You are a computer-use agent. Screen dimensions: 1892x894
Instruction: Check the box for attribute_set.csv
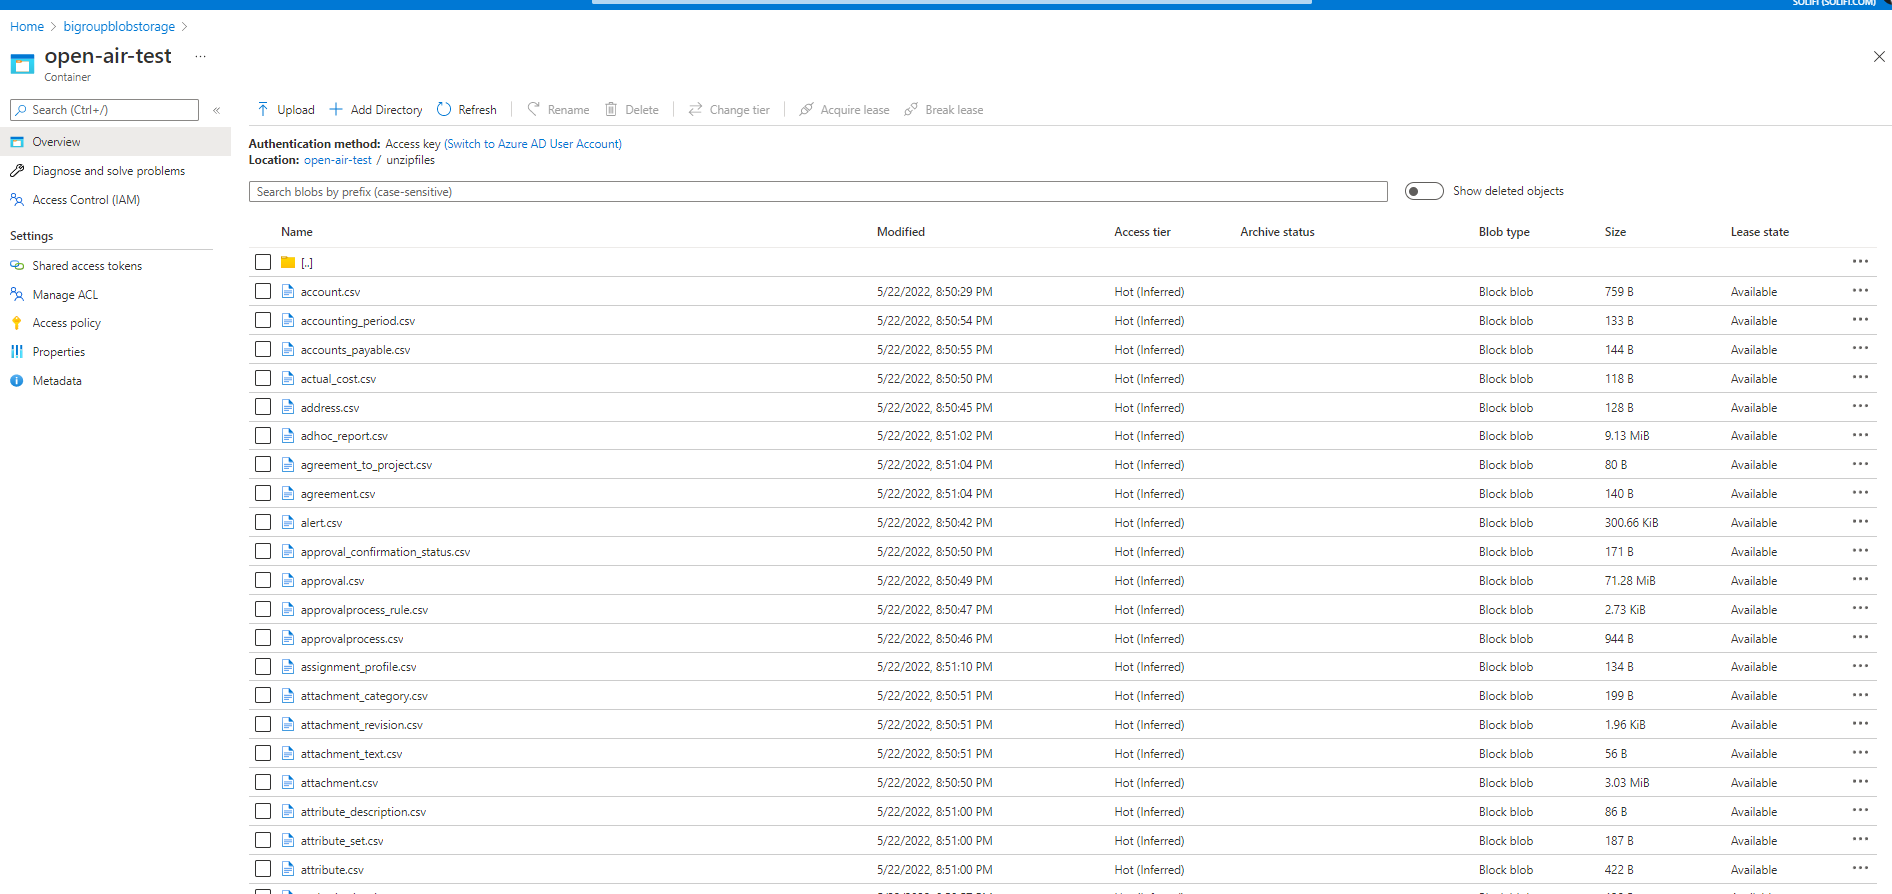click(263, 840)
